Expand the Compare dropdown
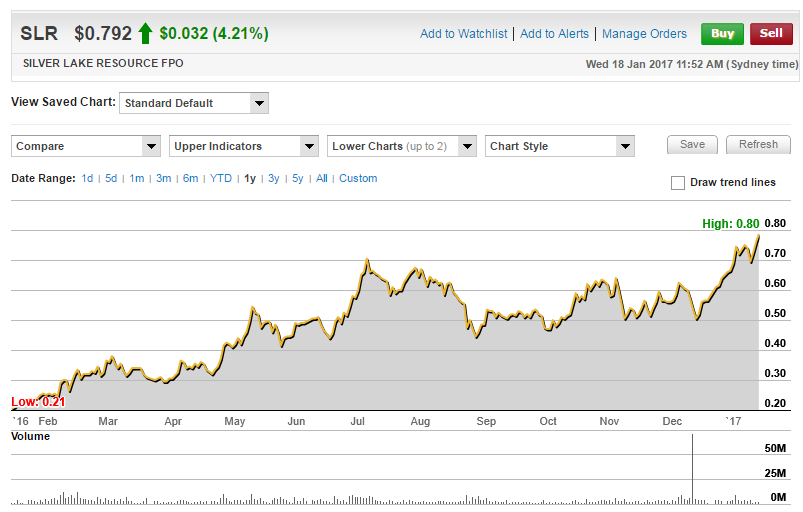Viewport: 803px width, 512px height. tap(86, 146)
